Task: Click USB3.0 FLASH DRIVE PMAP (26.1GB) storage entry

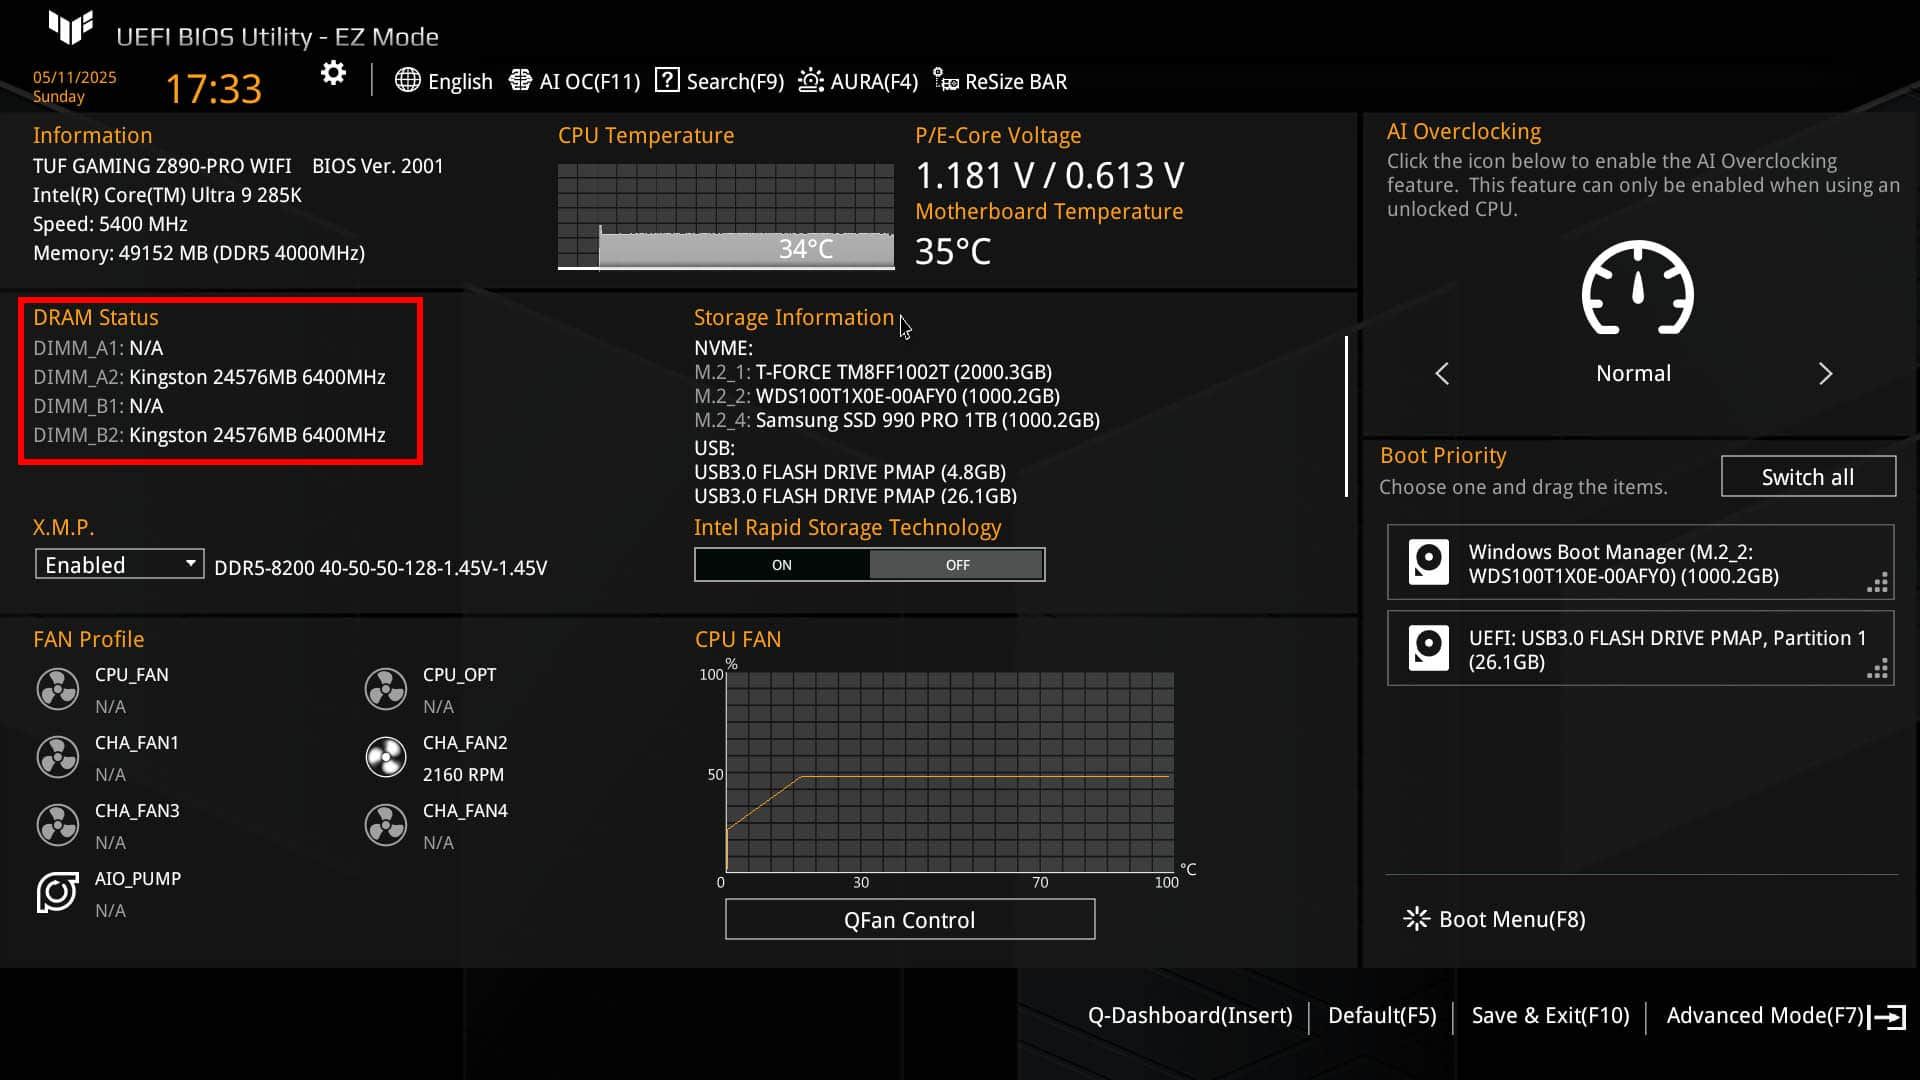Action: [x=855, y=496]
